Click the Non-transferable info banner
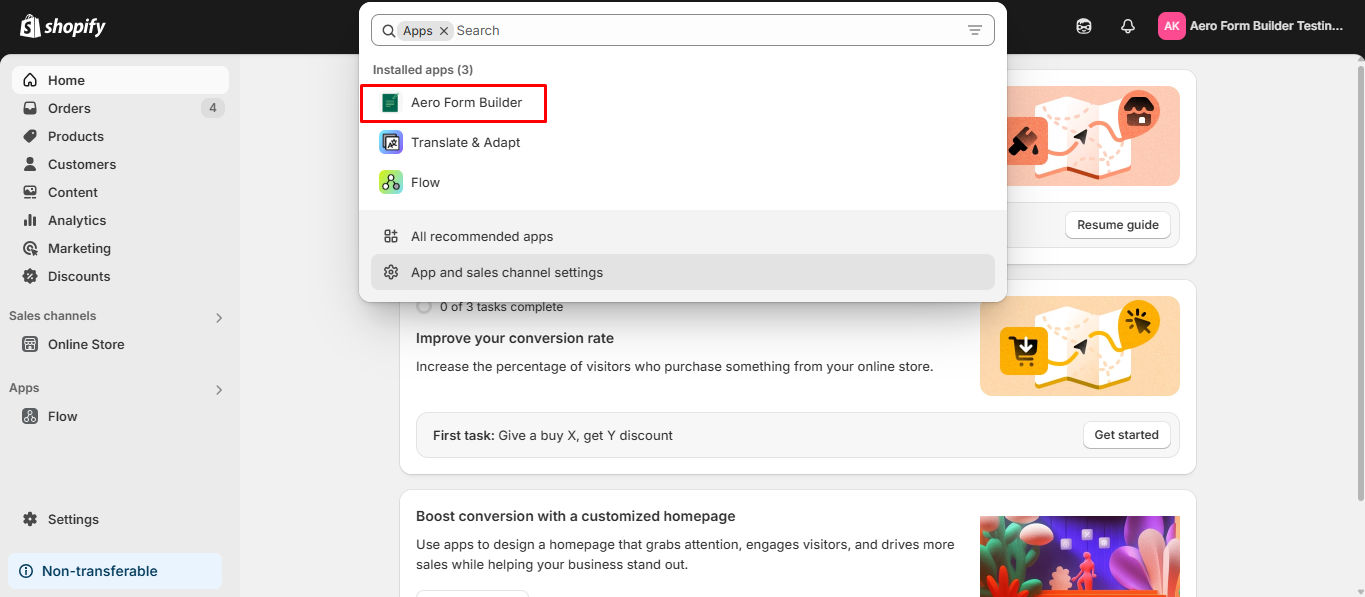The height and width of the screenshot is (597, 1365). coord(115,571)
